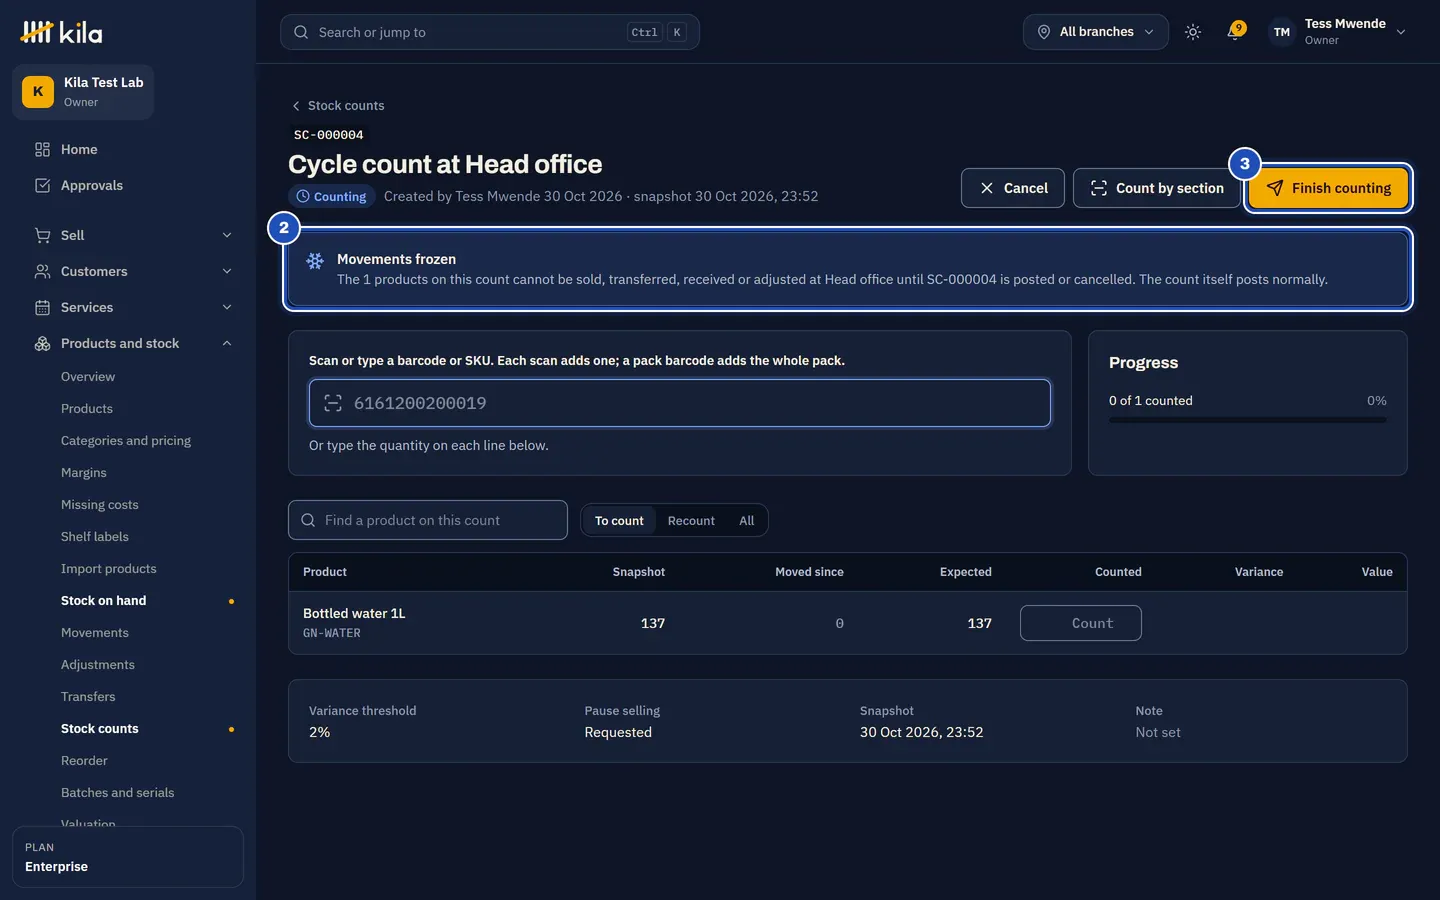1440x900 pixels.
Task: Open Shelf labels in sidebar
Action: click(x=95, y=537)
